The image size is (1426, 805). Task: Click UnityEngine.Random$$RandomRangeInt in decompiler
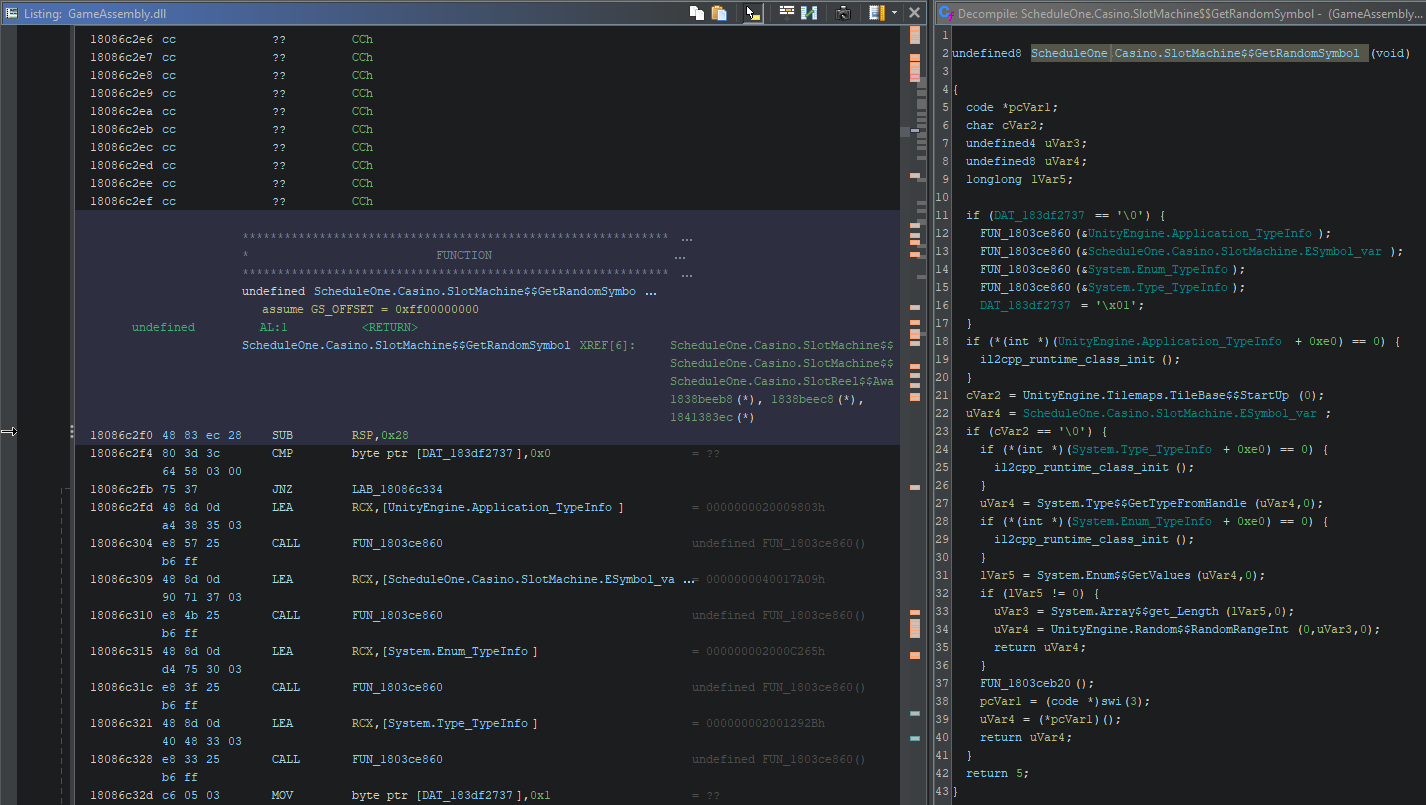click(x=1169, y=629)
